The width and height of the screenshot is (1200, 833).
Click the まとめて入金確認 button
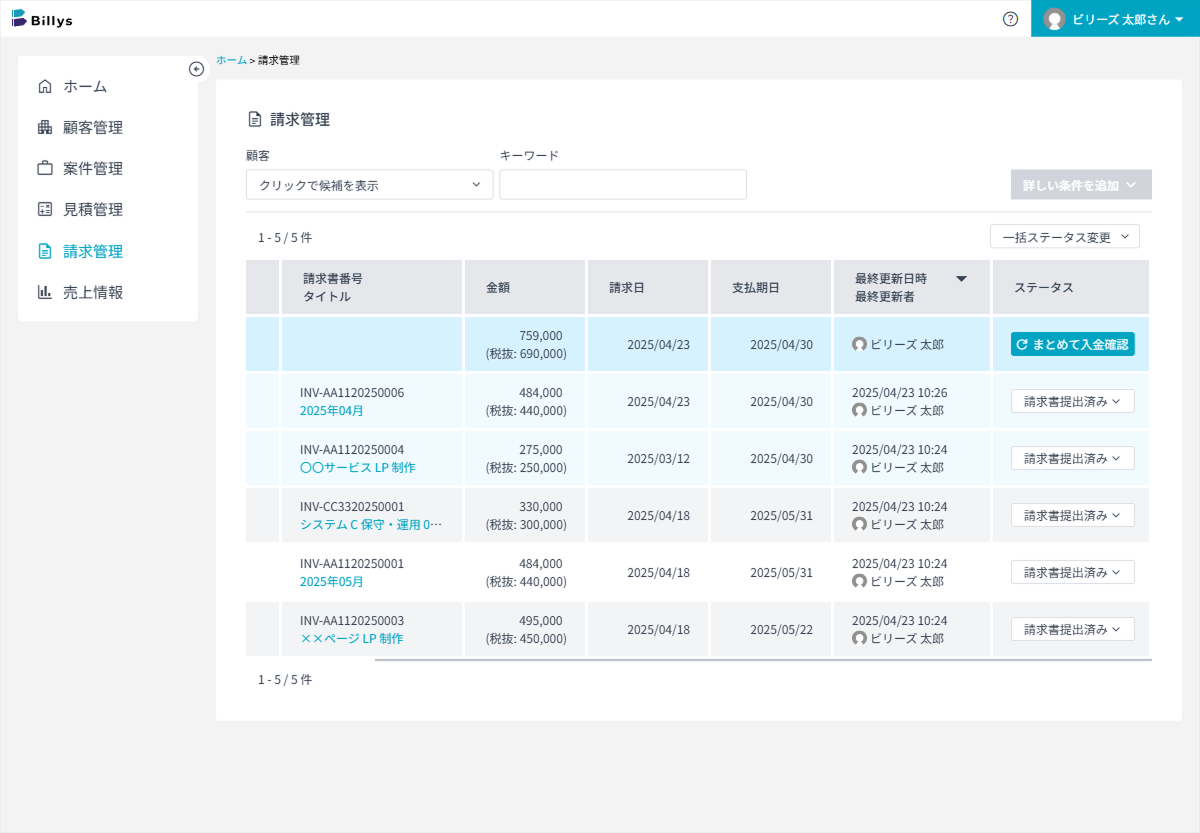[x=1073, y=344]
